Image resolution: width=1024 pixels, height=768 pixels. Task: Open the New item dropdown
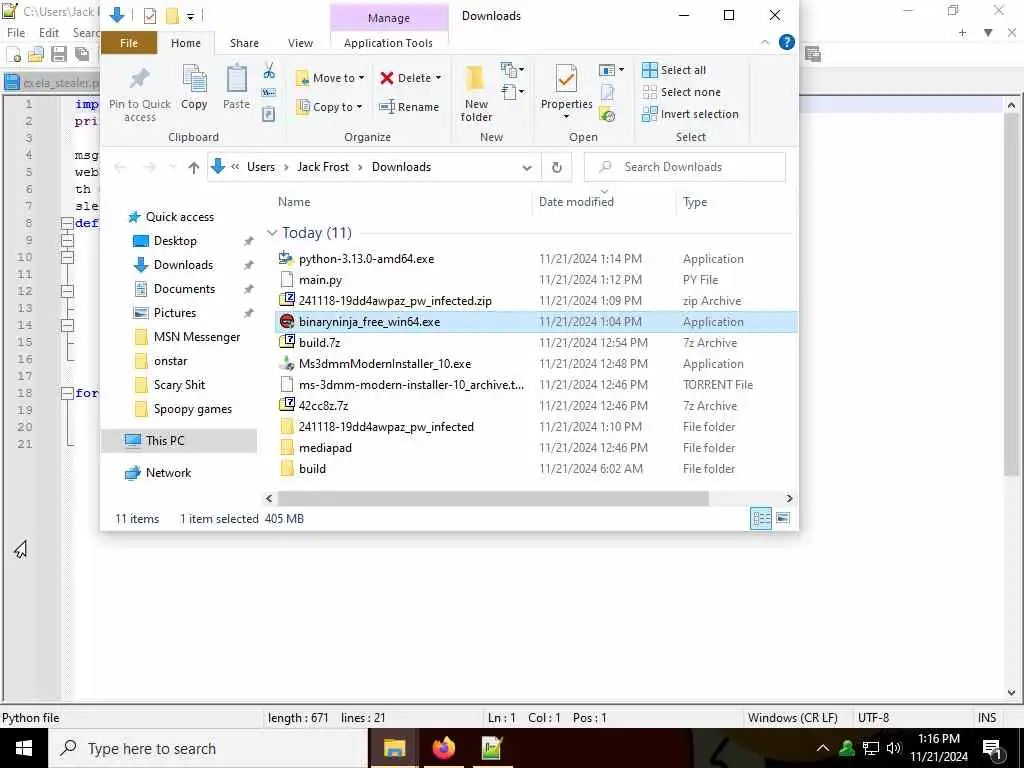click(513, 69)
